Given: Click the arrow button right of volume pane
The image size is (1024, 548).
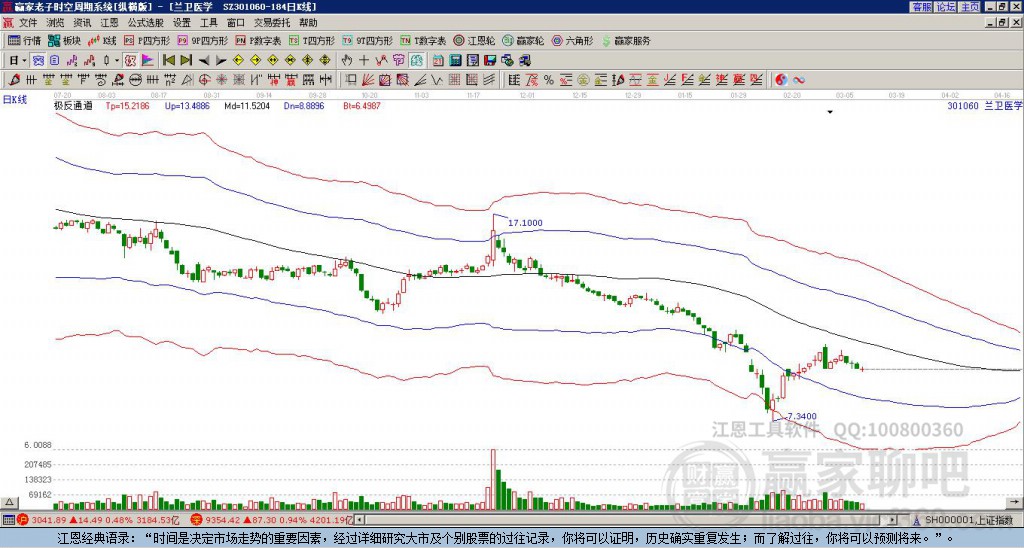Looking at the screenshot, I should tap(1014, 502).
